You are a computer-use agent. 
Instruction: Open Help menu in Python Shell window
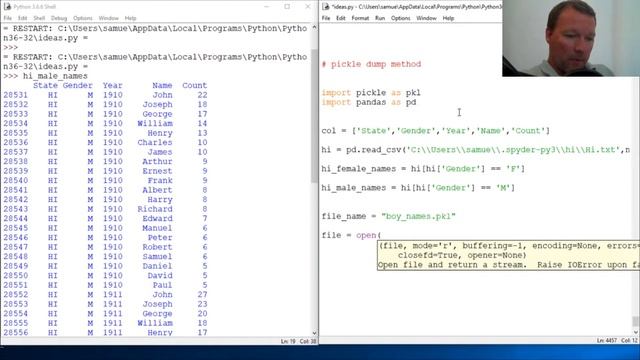click(x=130, y=18)
